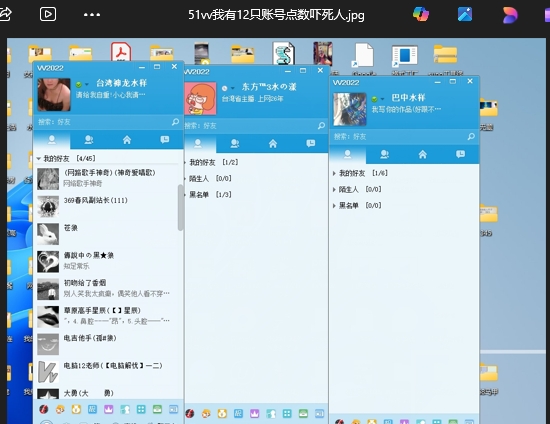Screen dimensions: 550x424
Task: Switch to home tab in 东方™3水 window
Action: pos(273,143)
